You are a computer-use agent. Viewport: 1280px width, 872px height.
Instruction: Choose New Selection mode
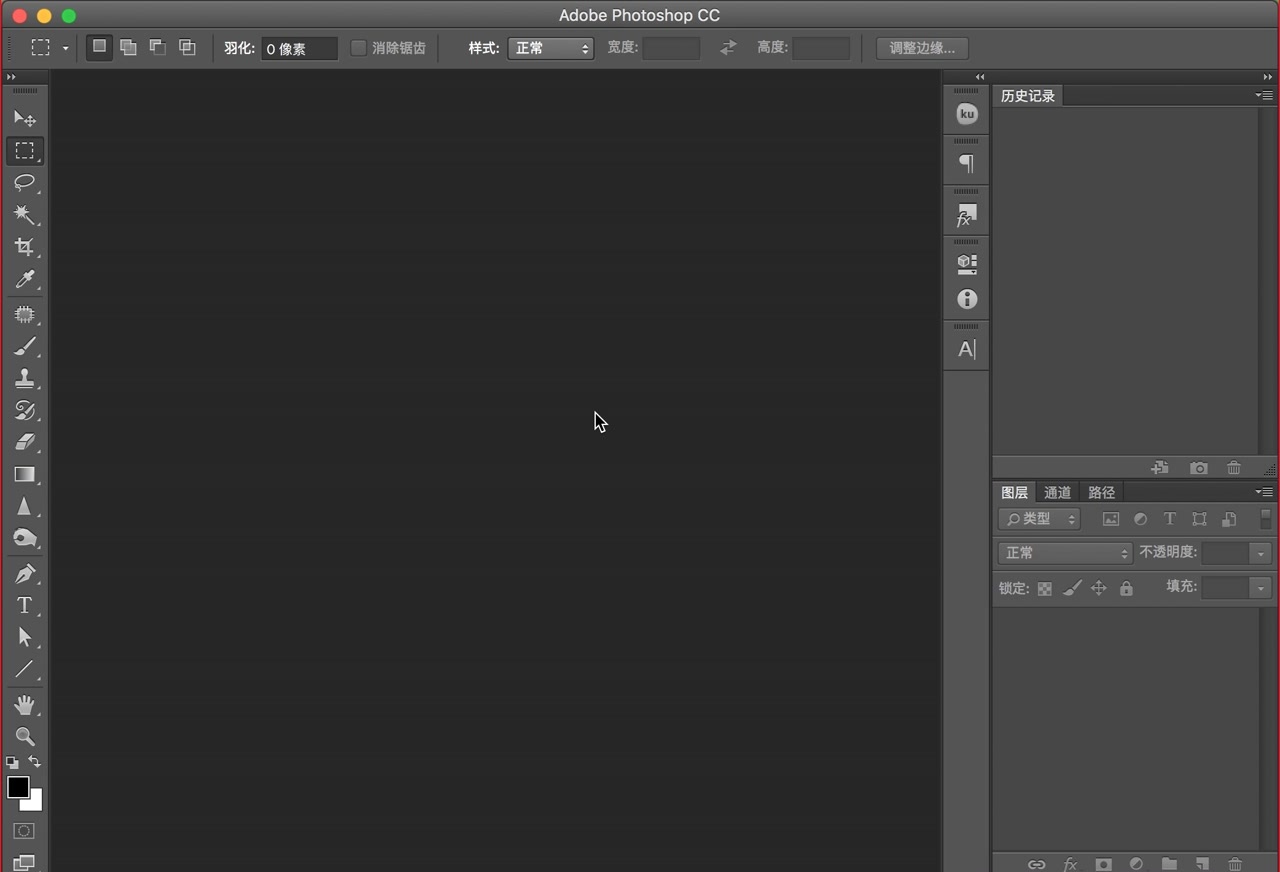point(99,47)
